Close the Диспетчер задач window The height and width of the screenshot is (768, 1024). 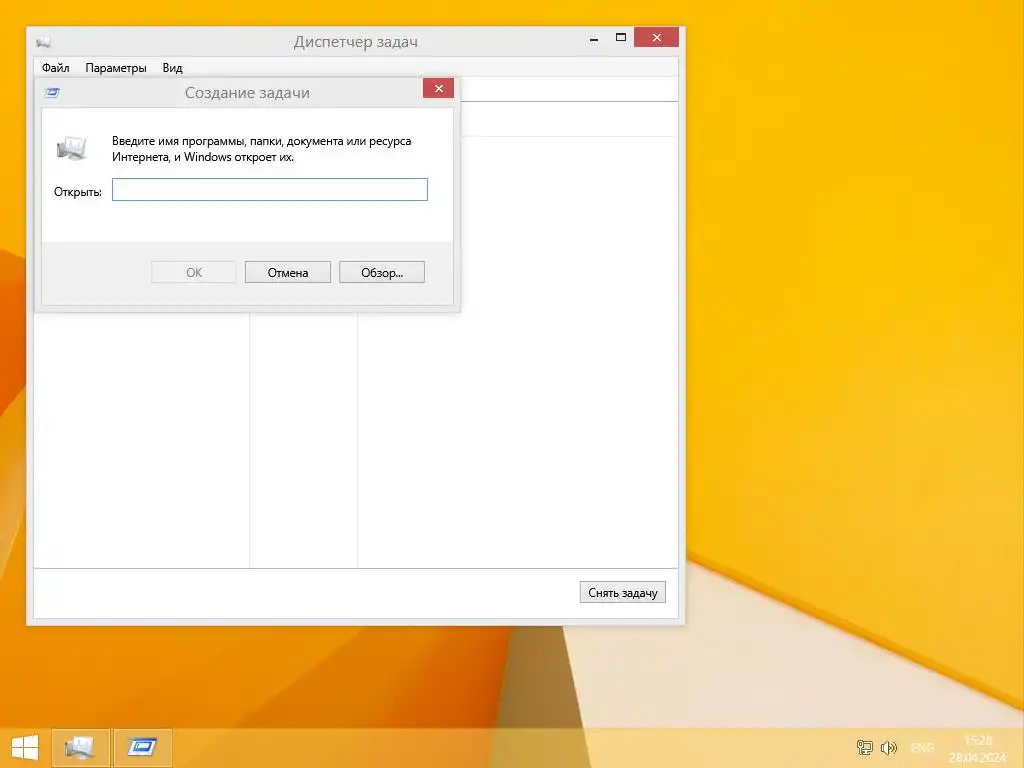656,37
